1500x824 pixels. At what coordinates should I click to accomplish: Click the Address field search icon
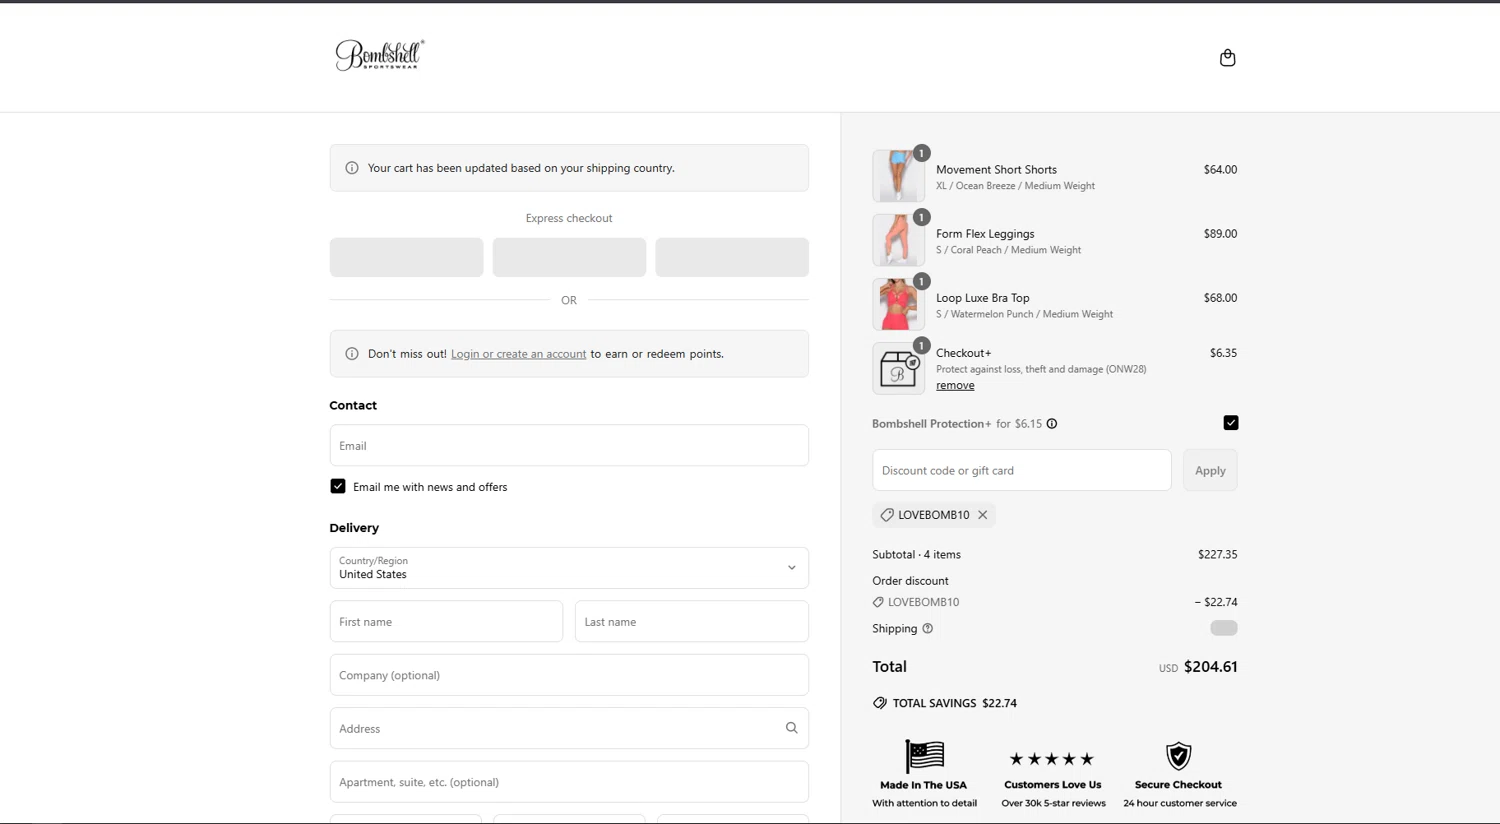791,728
